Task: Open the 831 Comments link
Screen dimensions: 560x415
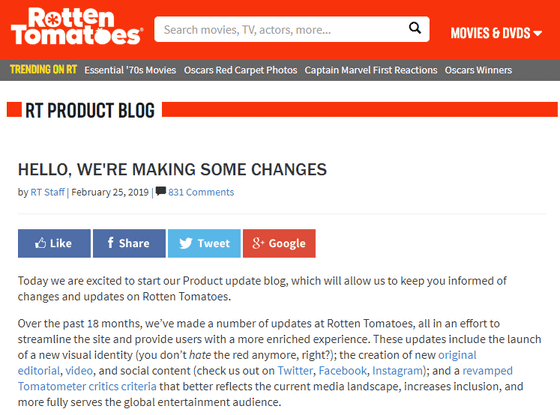Action: (201, 192)
